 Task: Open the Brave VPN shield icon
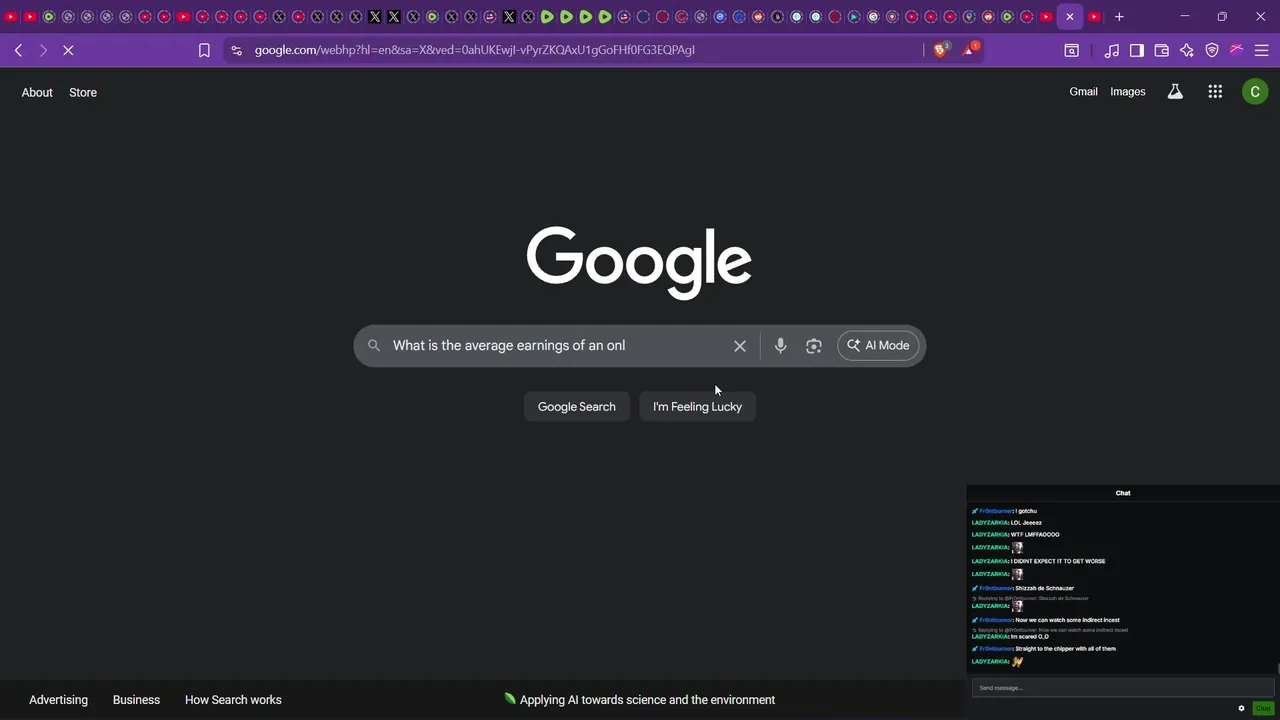coord(1212,50)
